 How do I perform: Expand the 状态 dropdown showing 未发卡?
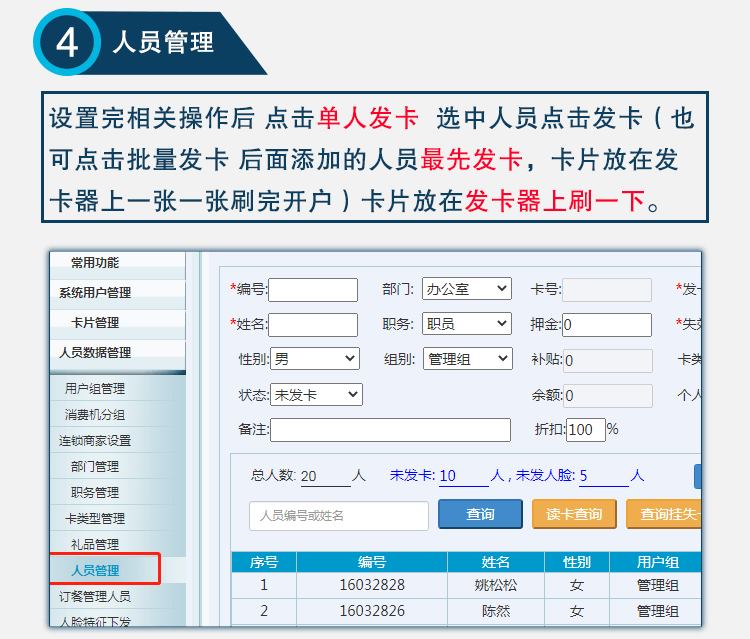pyautogui.click(x=315, y=394)
